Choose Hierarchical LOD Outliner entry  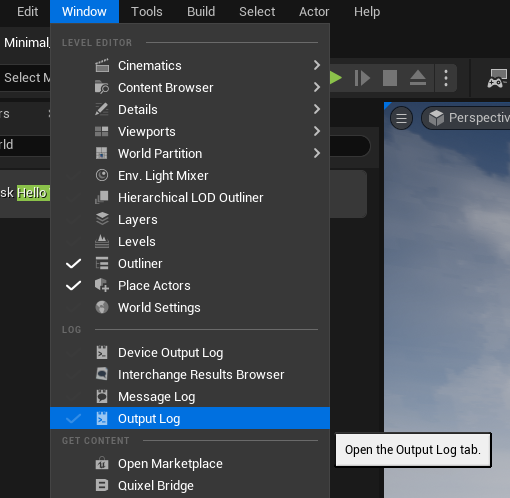(190, 197)
